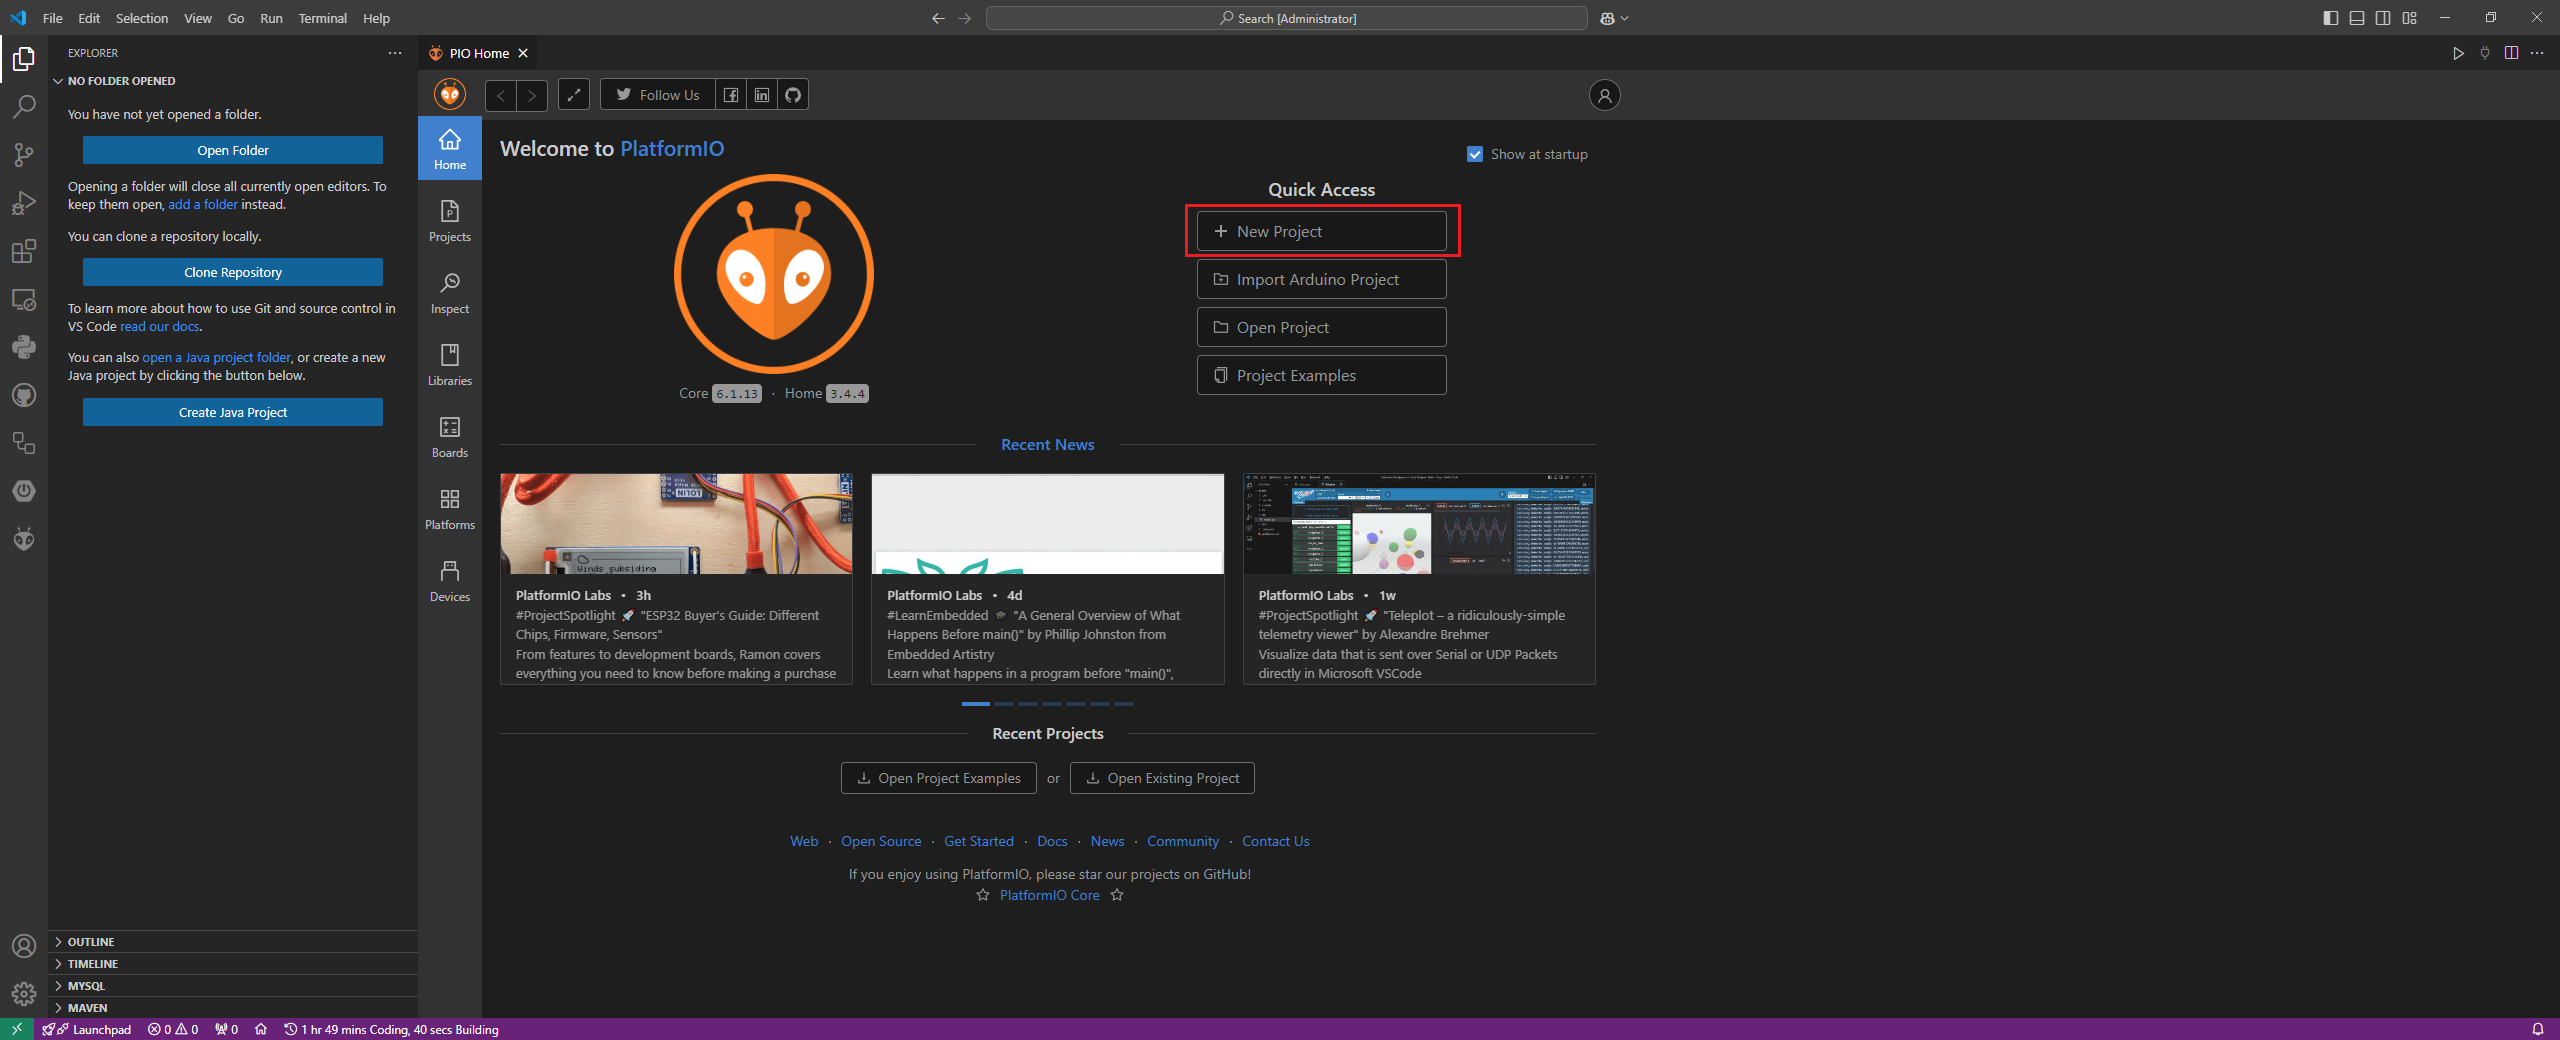Open the Source Control view

tap(24, 154)
